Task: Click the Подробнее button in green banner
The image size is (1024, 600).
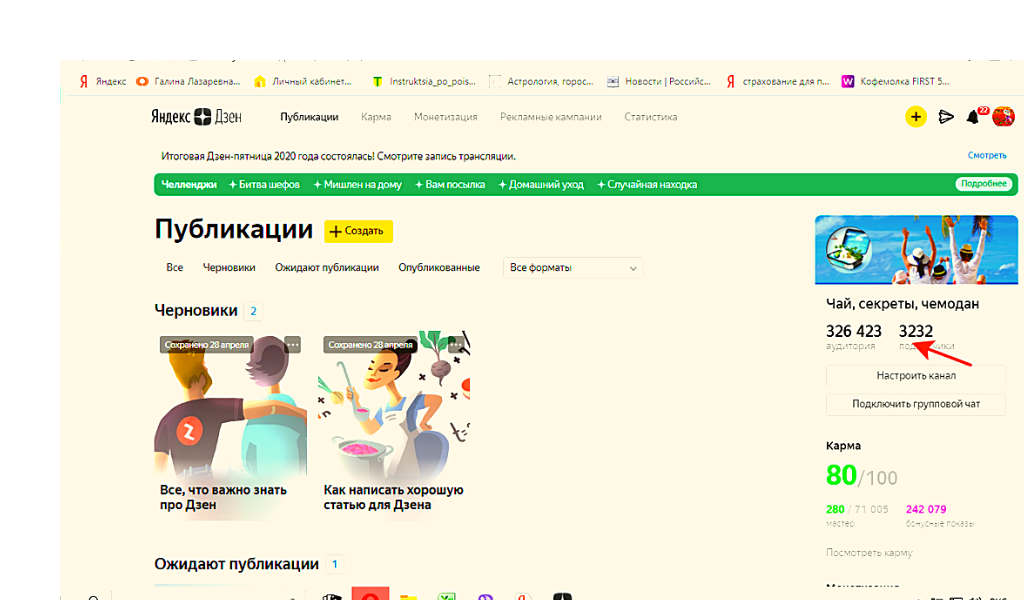Action: (x=984, y=184)
